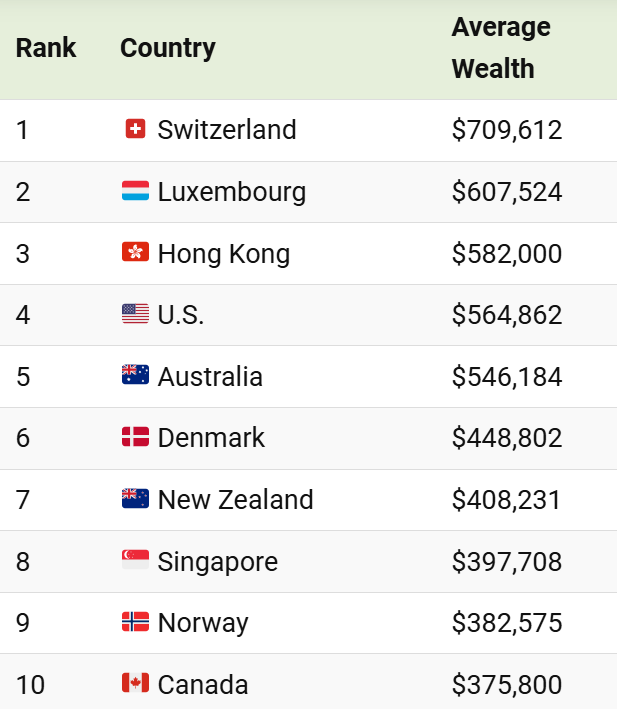Image resolution: width=617 pixels, height=709 pixels.
Task: Click the Norway country name
Action: click(203, 623)
